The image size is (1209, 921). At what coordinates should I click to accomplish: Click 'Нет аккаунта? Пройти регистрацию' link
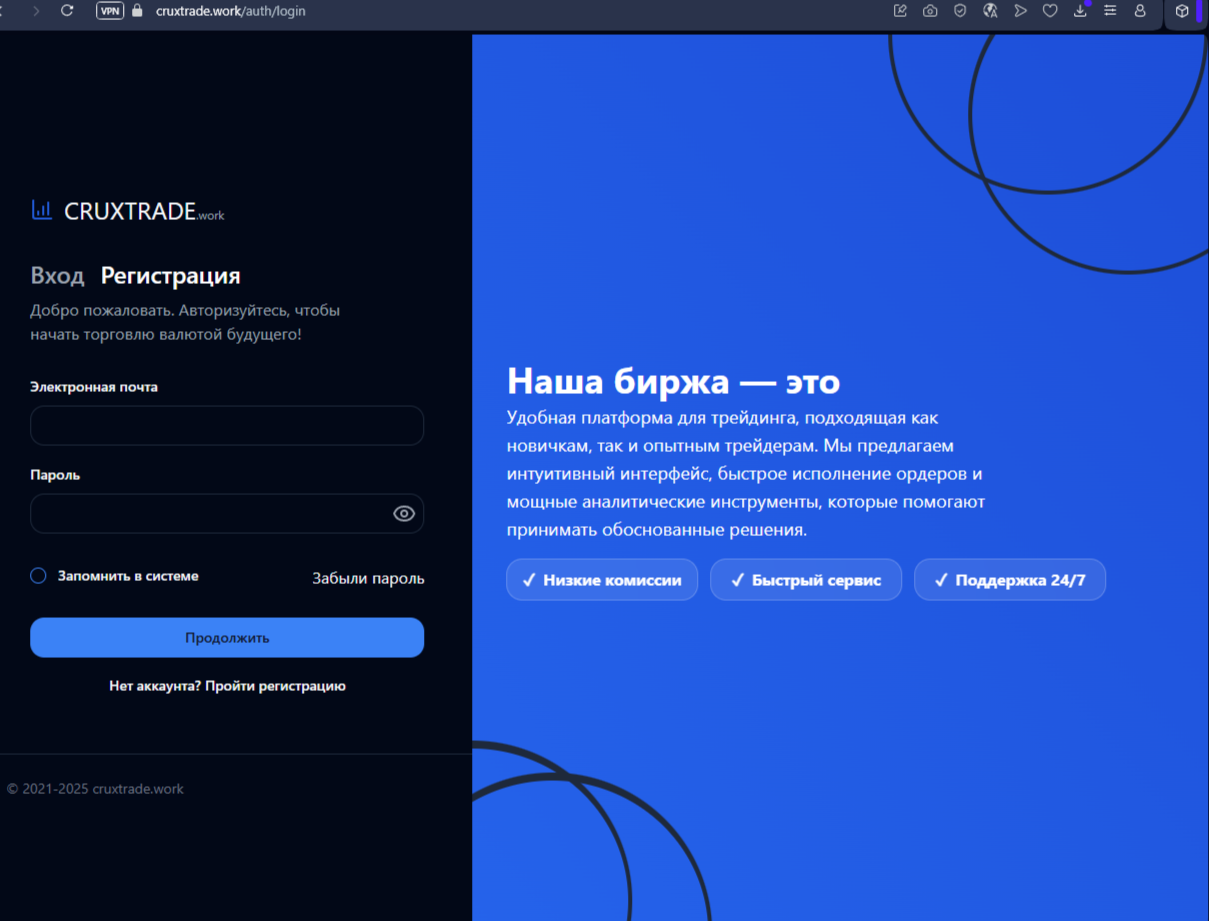pos(227,686)
